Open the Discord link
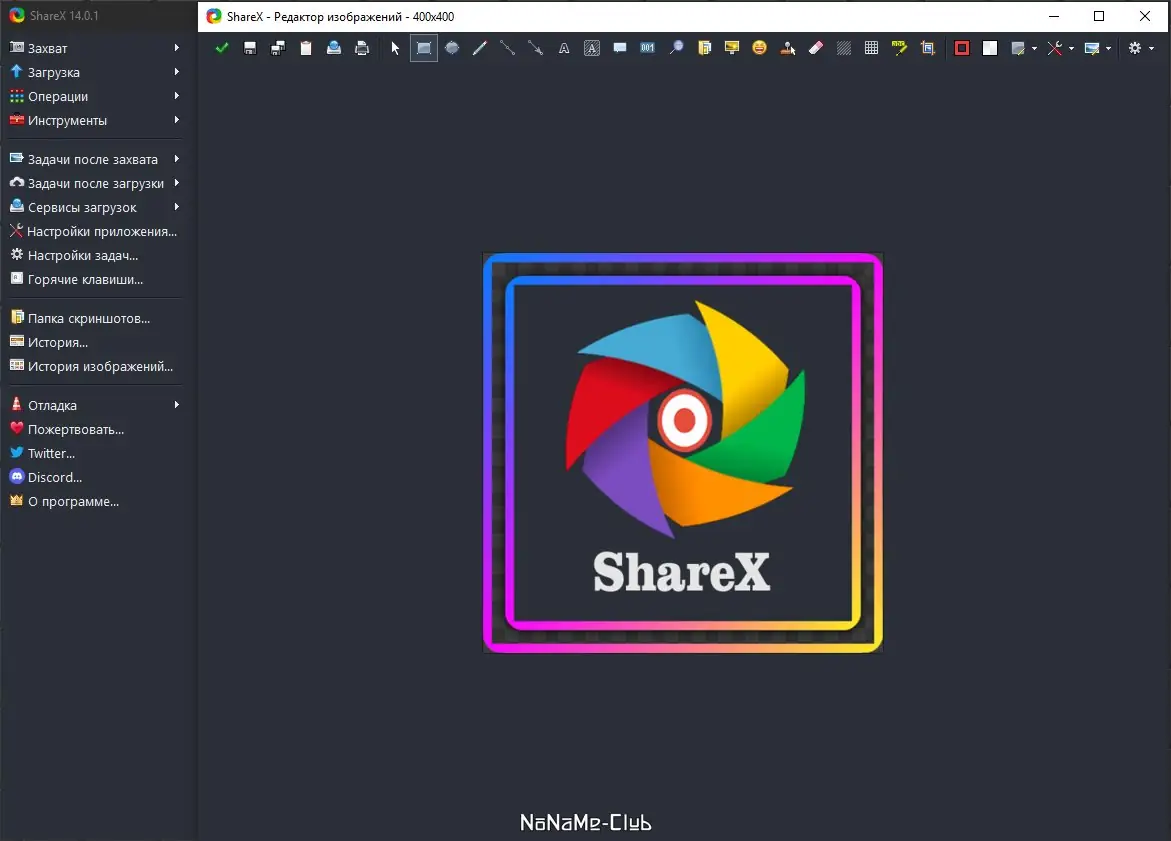 click(x=94, y=477)
